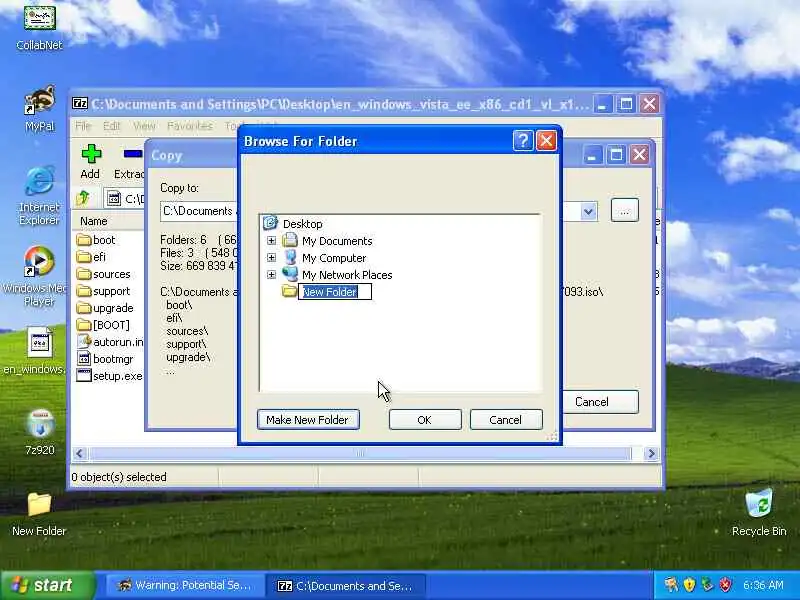Click the yellow security shield tray icon
This screenshot has width=800, height=600.
(689, 584)
